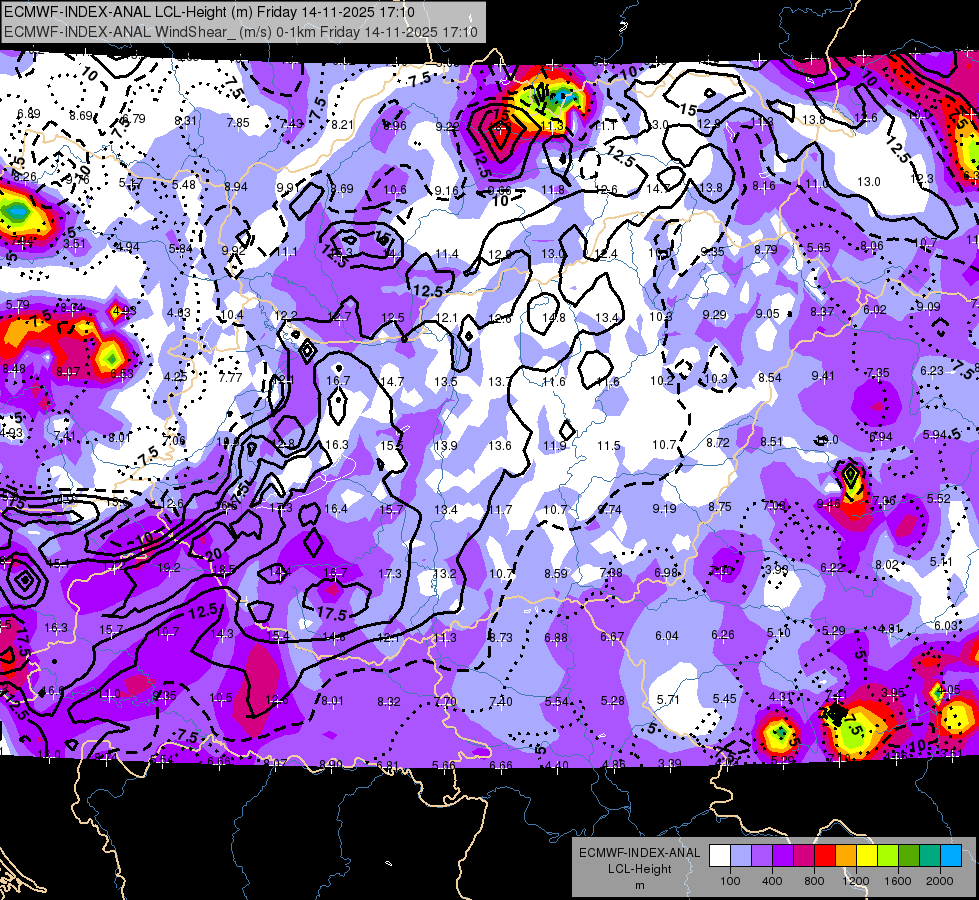Image resolution: width=979 pixels, height=900 pixels.
Task: Click the 13.9 wind shear value
Action: tap(446, 445)
